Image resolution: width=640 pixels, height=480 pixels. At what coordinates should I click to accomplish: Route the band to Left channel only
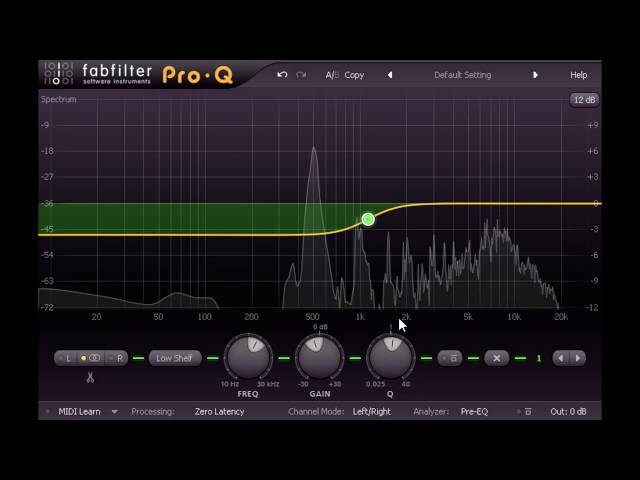(x=66, y=358)
